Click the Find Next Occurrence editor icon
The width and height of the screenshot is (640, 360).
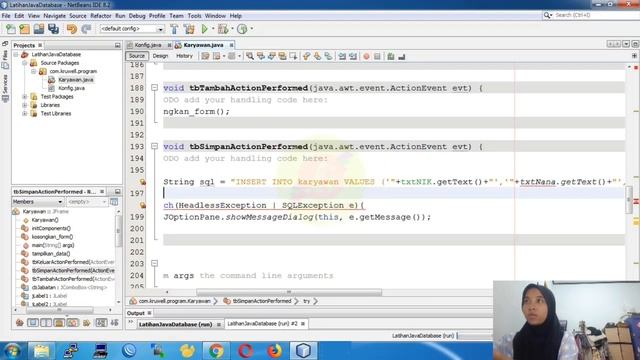(271, 56)
